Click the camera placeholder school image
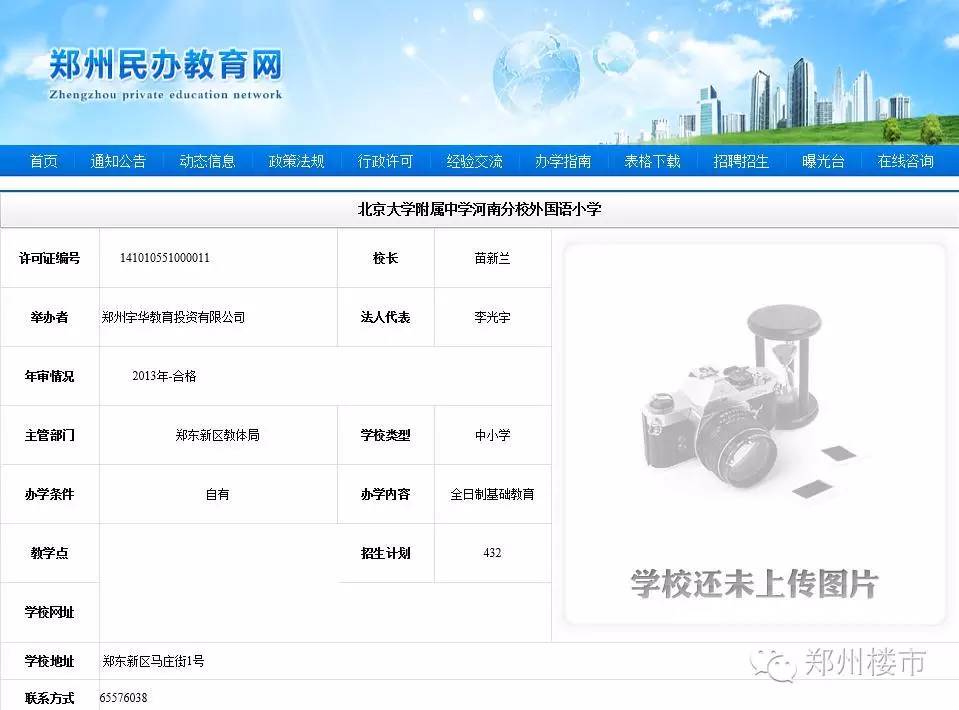 point(755,434)
